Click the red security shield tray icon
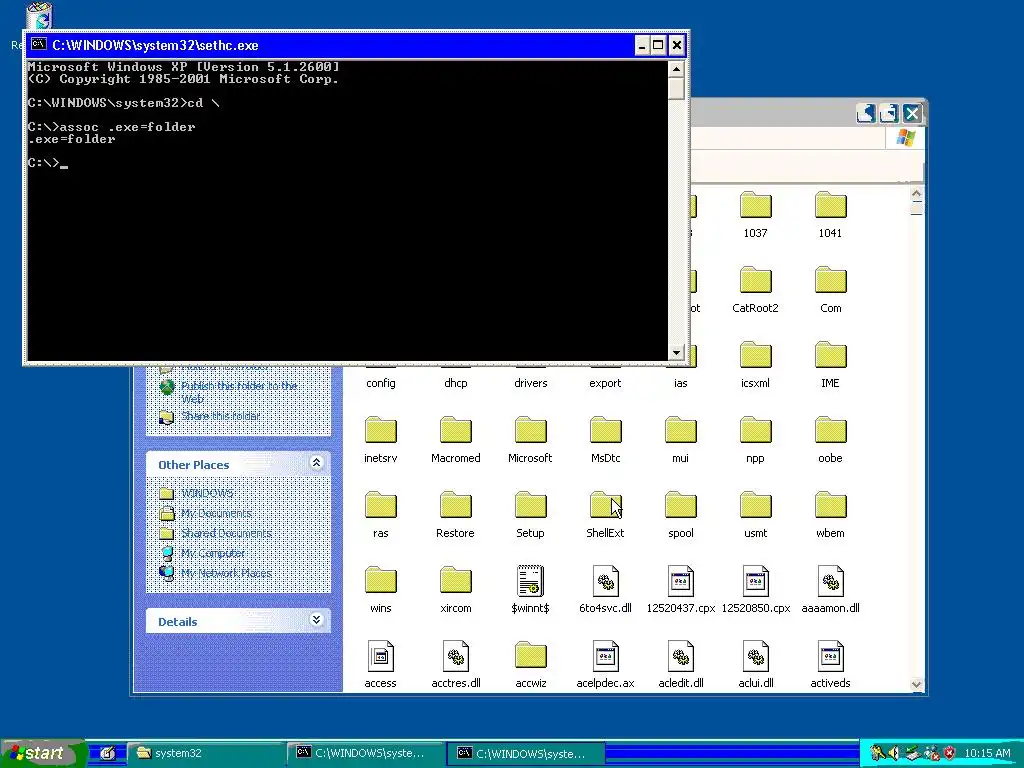 point(950,753)
